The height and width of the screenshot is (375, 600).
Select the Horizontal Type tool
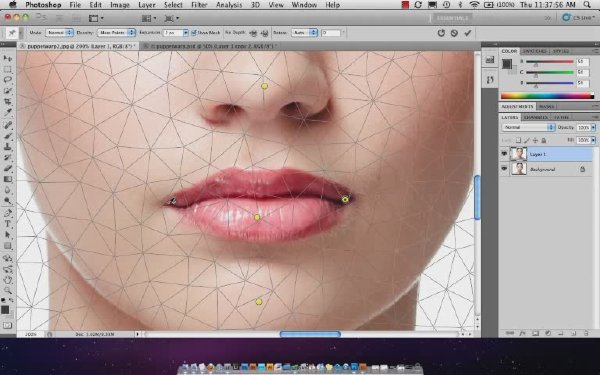tap(8, 224)
